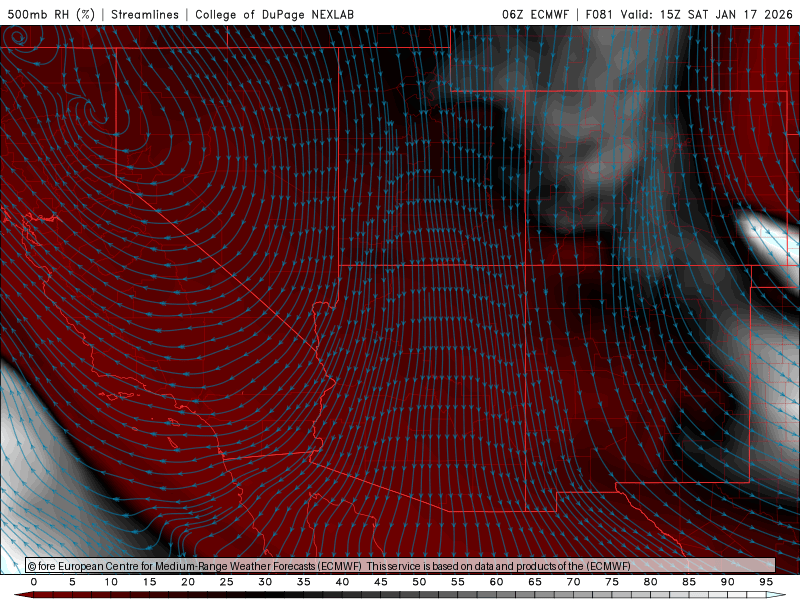Screen dimensions: 800x600
Task: Click the "06Z ECMWF" model run label
Action: pyautogui.click(x=535, y=14)
